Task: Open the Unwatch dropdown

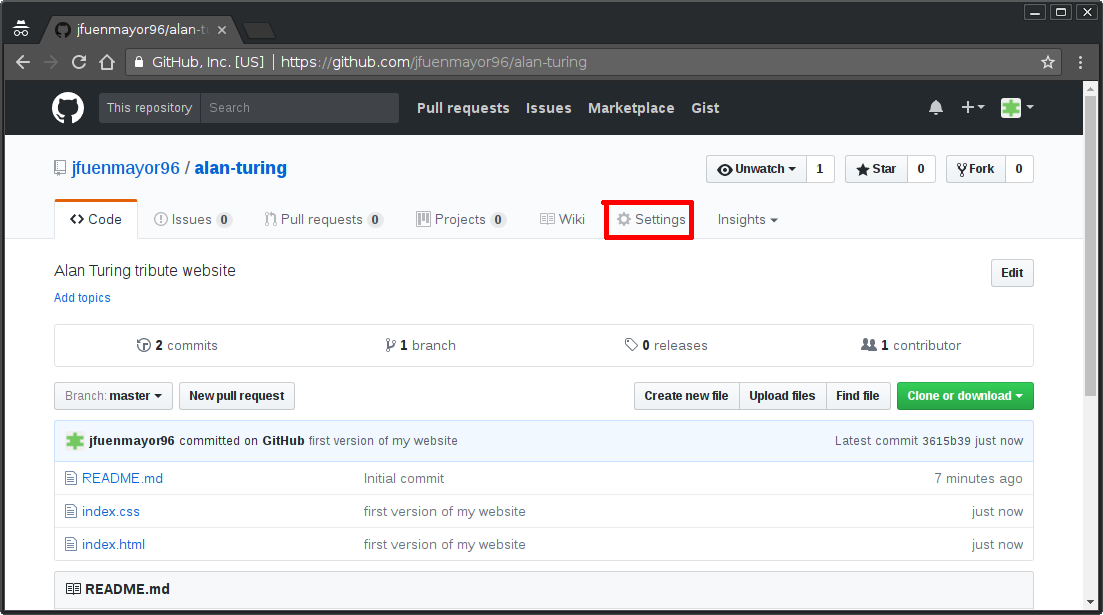Action: pos(755,168)
